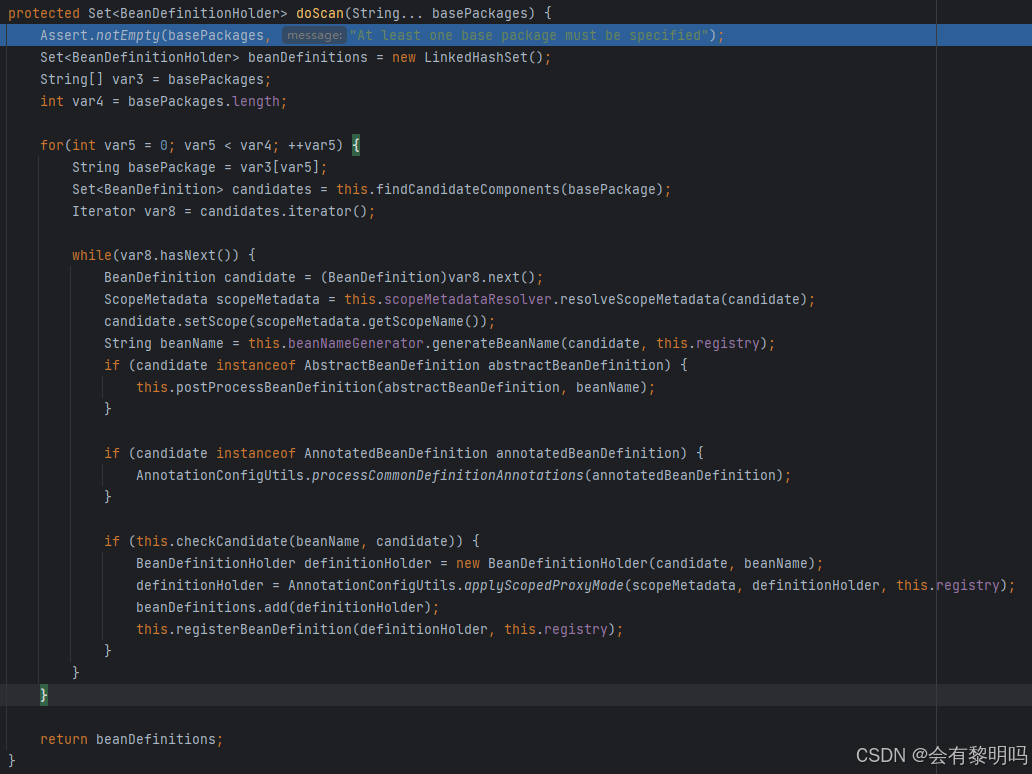Image resolution: width=1032 pixels, height=774 pixels.
Task: Click registerBeanDefinition method call
Action: (x=264, y=629)
